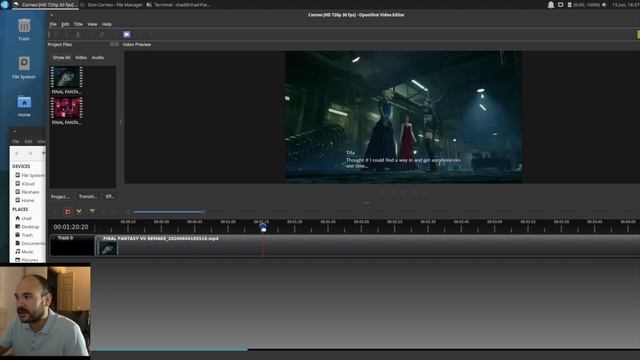
Task: Open the View menu in OpenShot
Action: pos(92,24)
